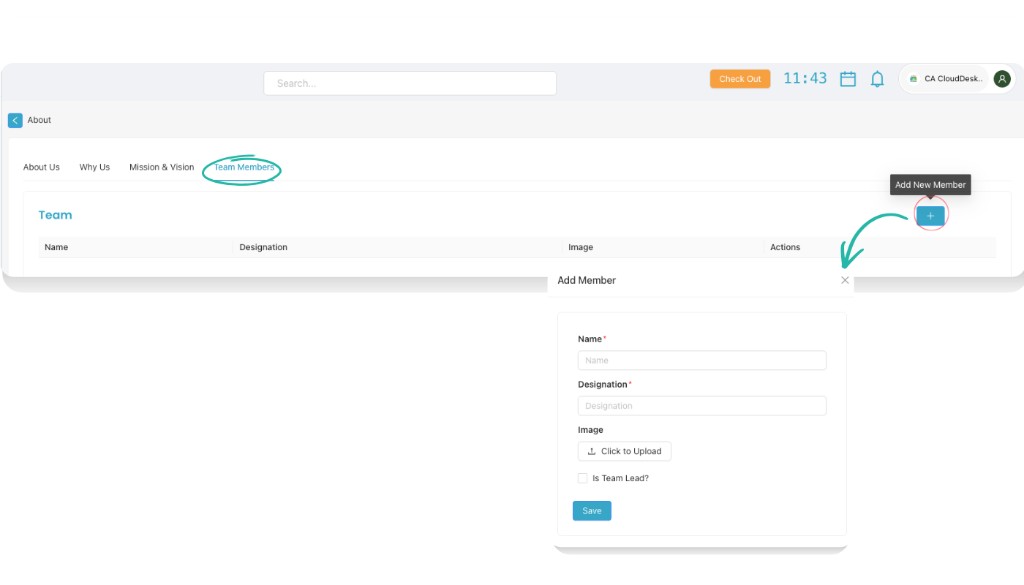
Task: Click the upload icon in Image field
Action: pyautogui.click(x=592, y=452)
